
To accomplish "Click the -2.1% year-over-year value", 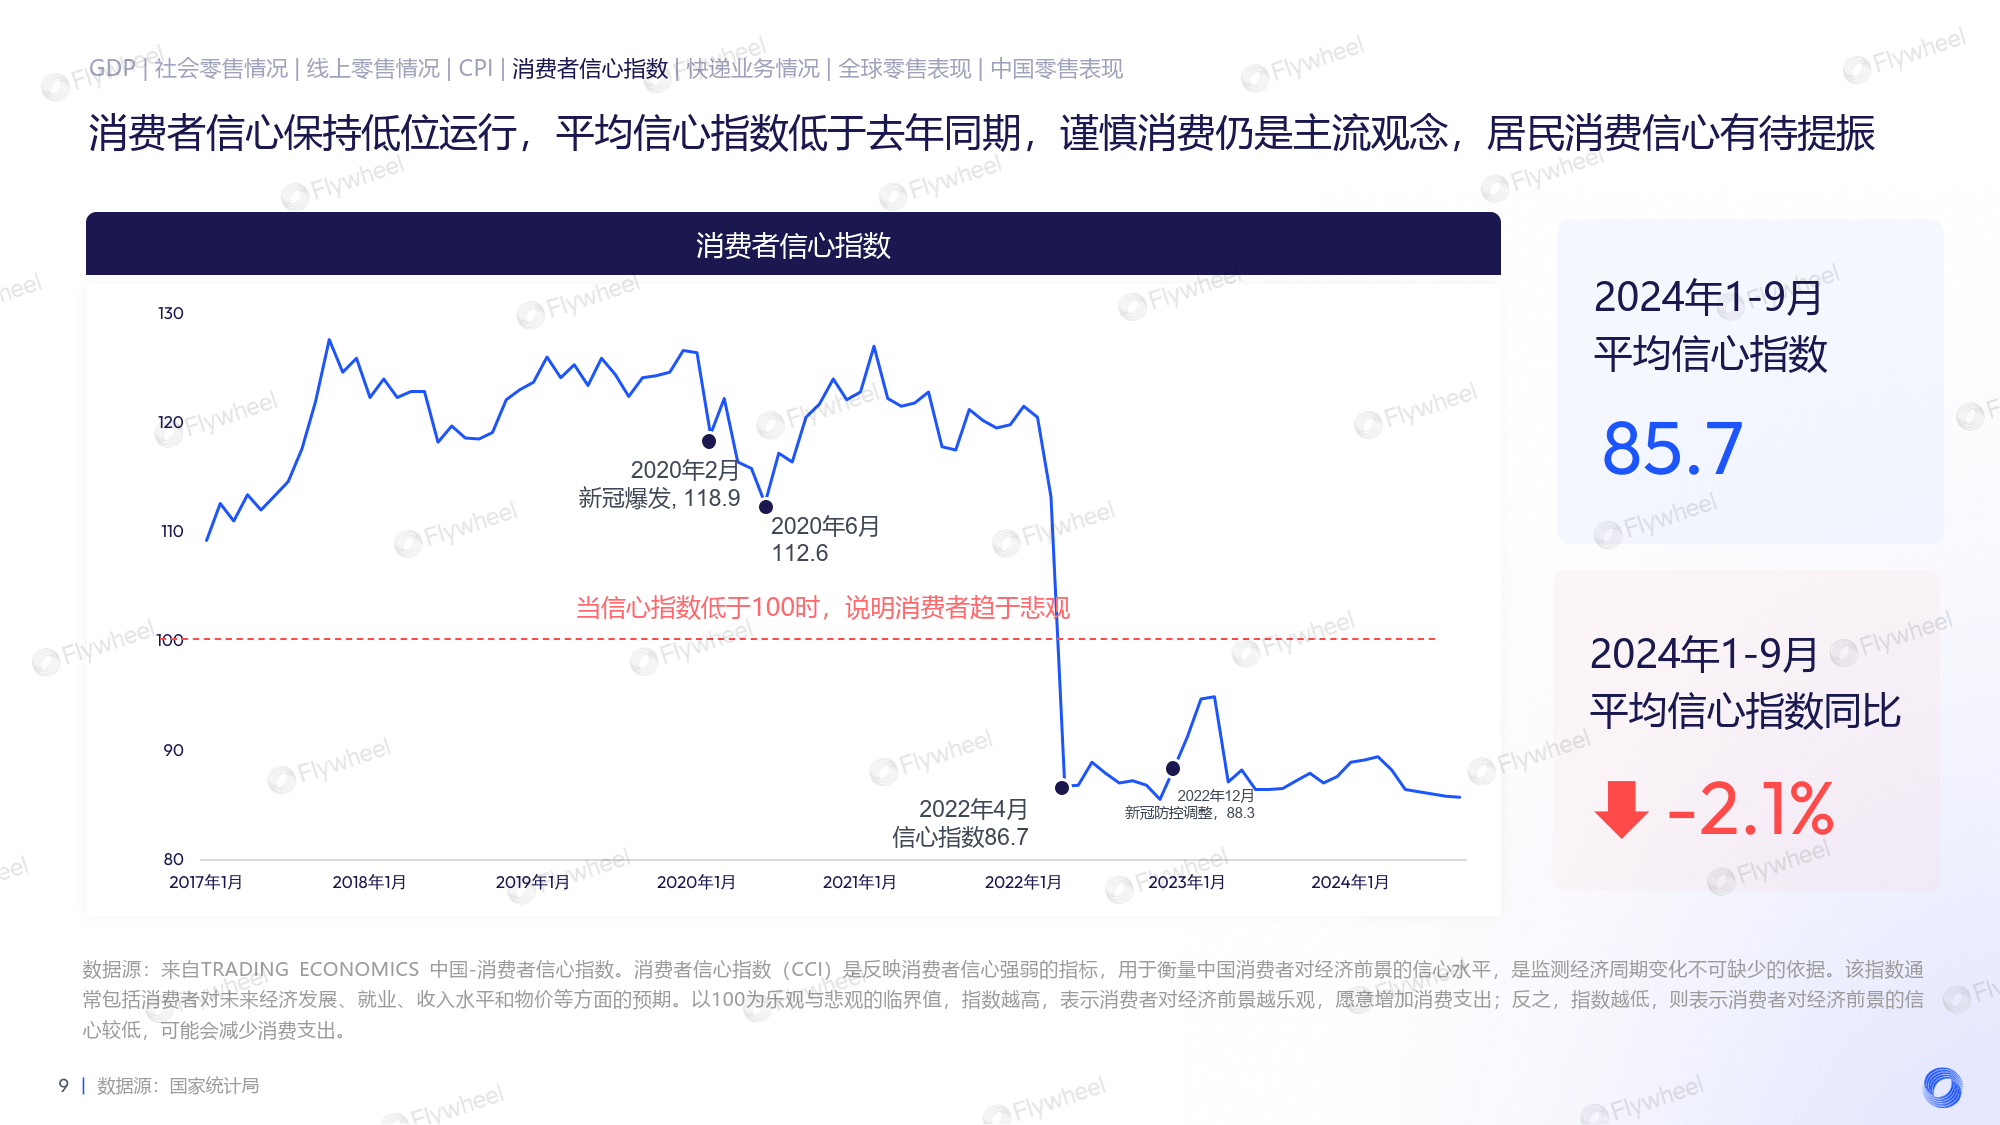I will (1750, 808).
